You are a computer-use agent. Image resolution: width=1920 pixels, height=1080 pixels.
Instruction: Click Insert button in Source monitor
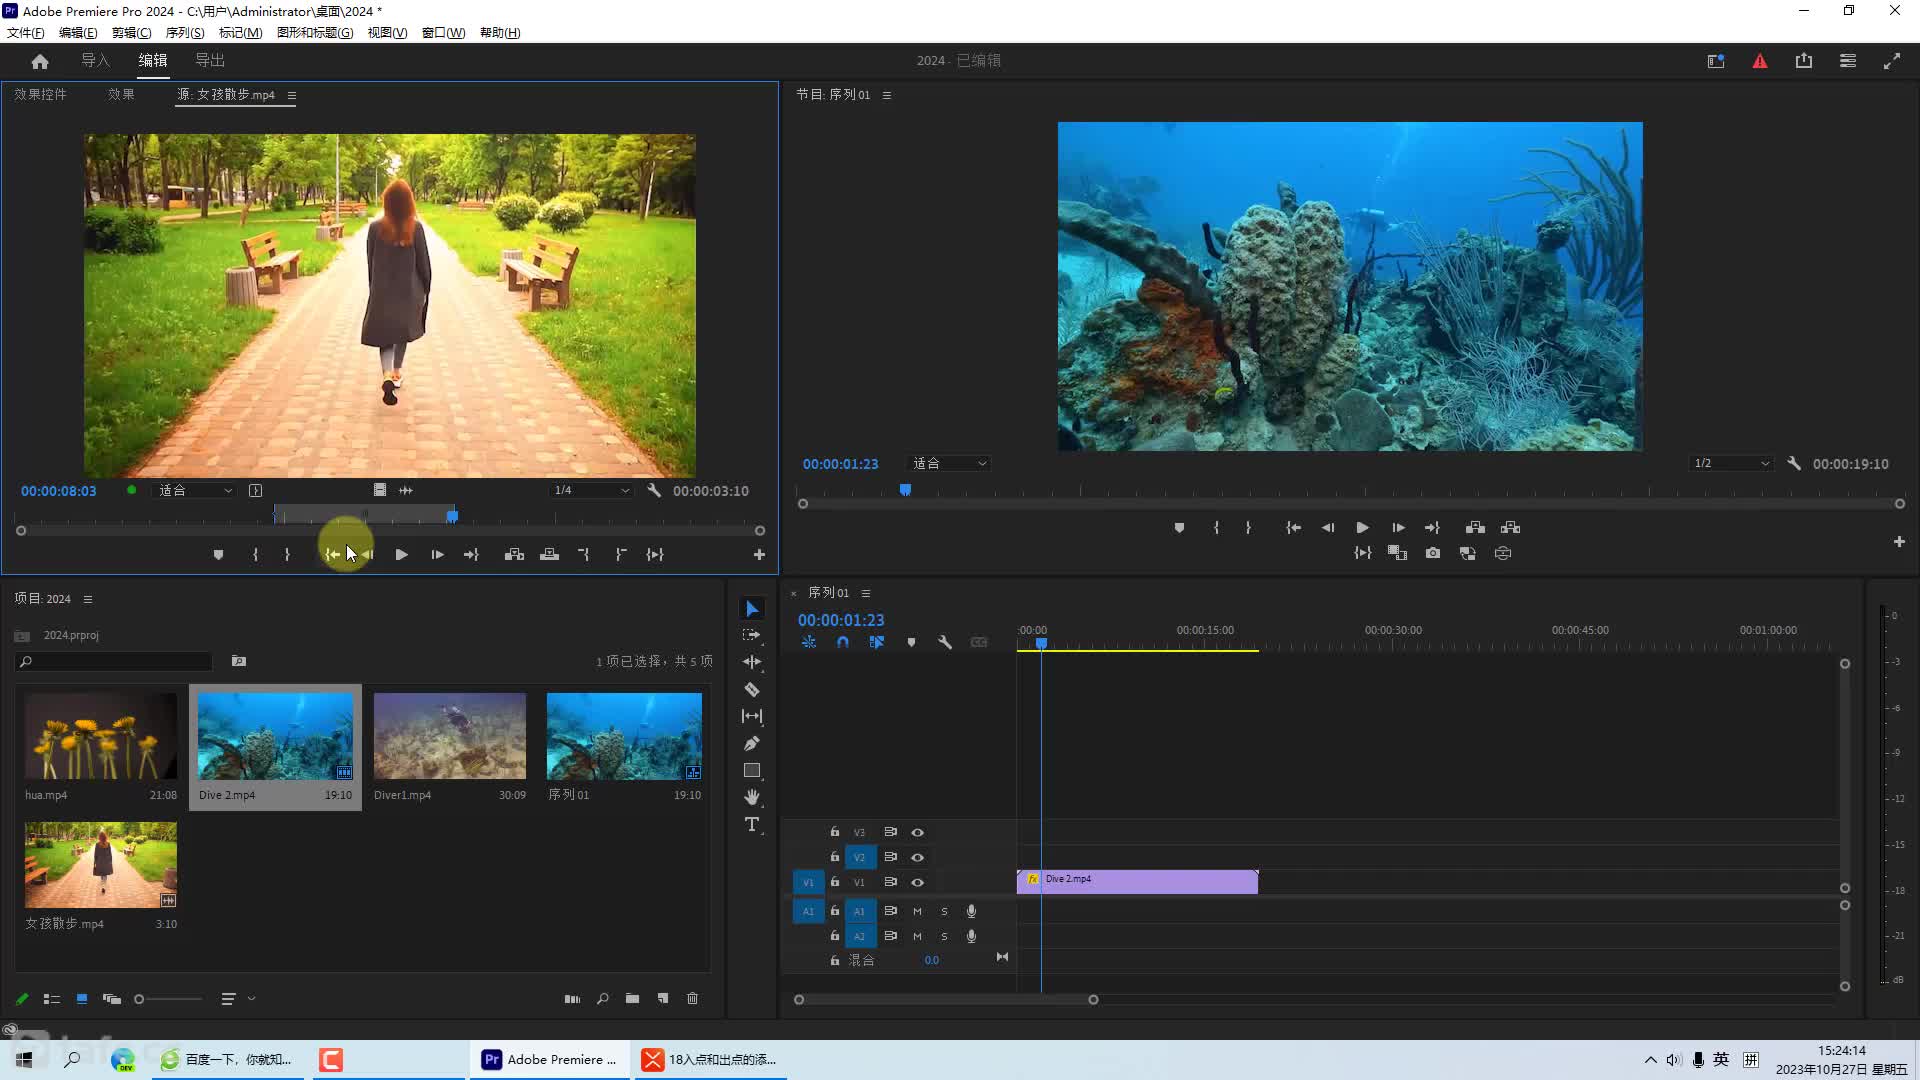point(514,554)
